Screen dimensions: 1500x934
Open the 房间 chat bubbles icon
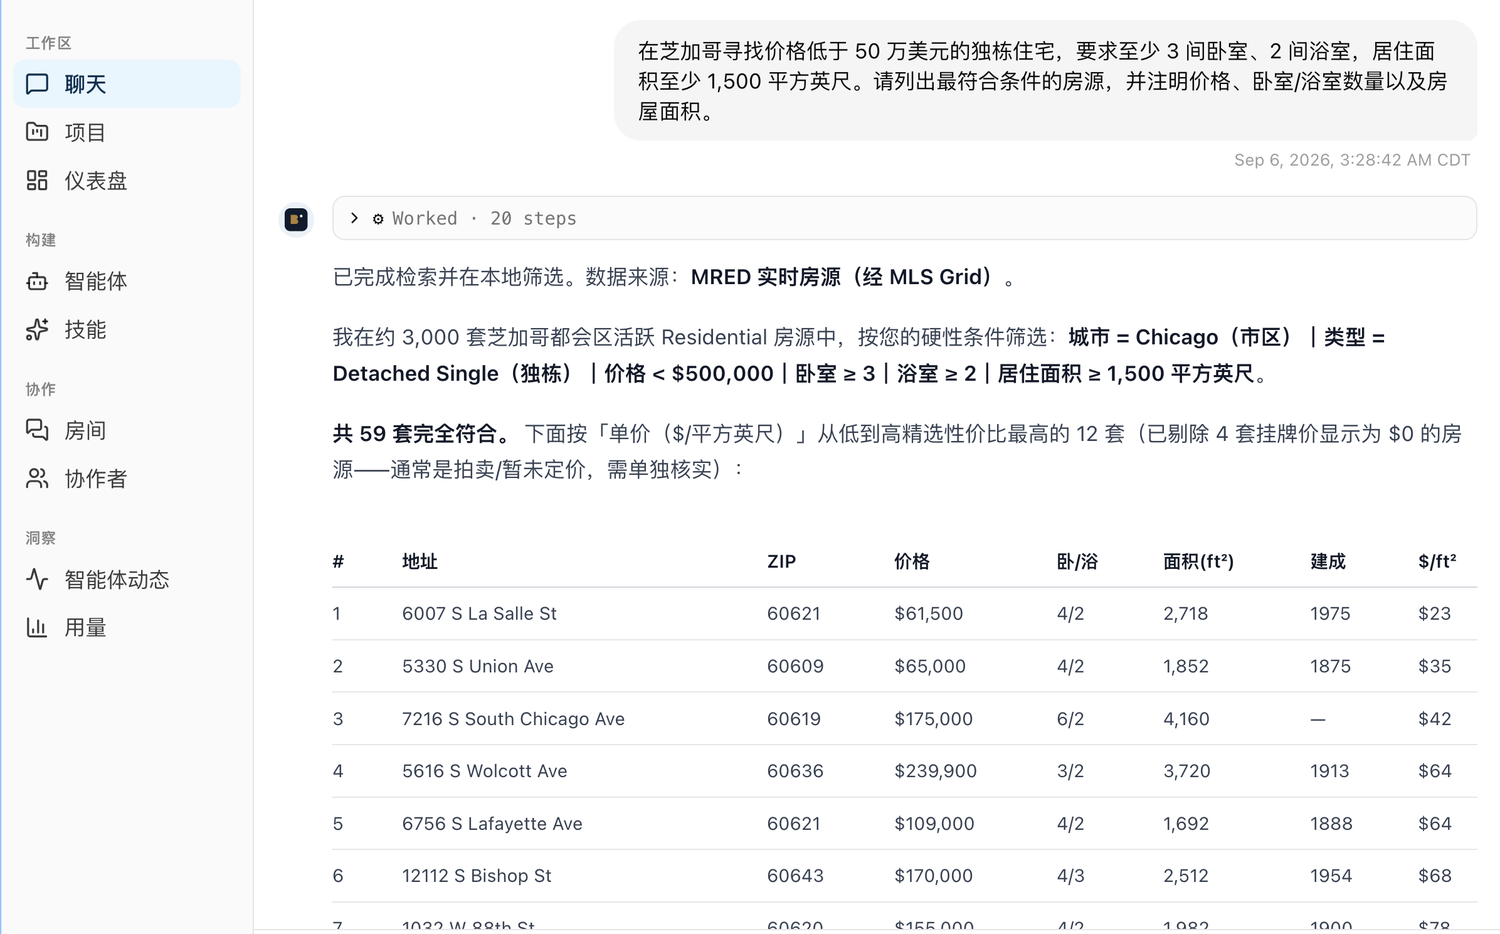[x=37, y=430]
